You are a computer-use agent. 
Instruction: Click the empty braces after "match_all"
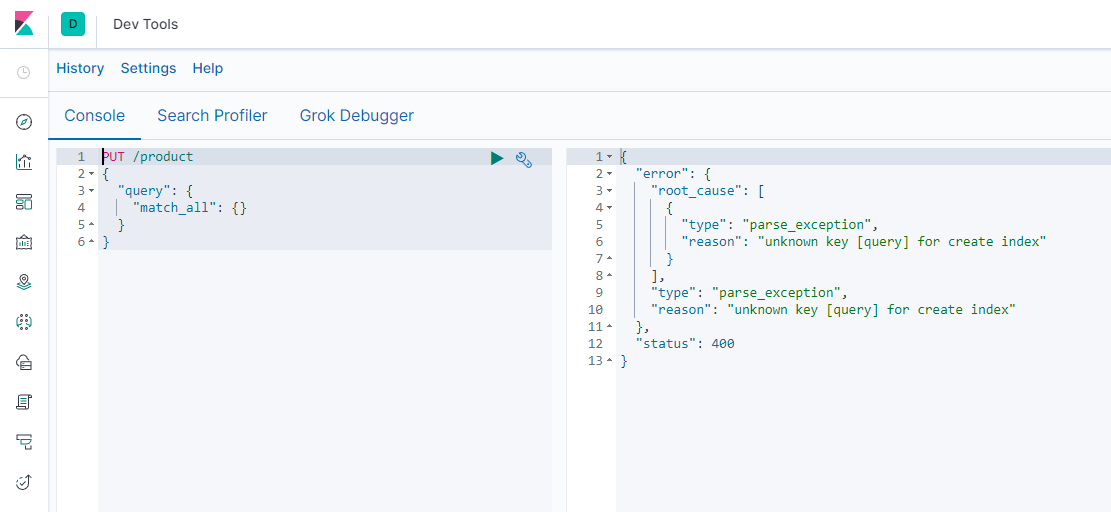pyautogui.click(x=239, y=207)
